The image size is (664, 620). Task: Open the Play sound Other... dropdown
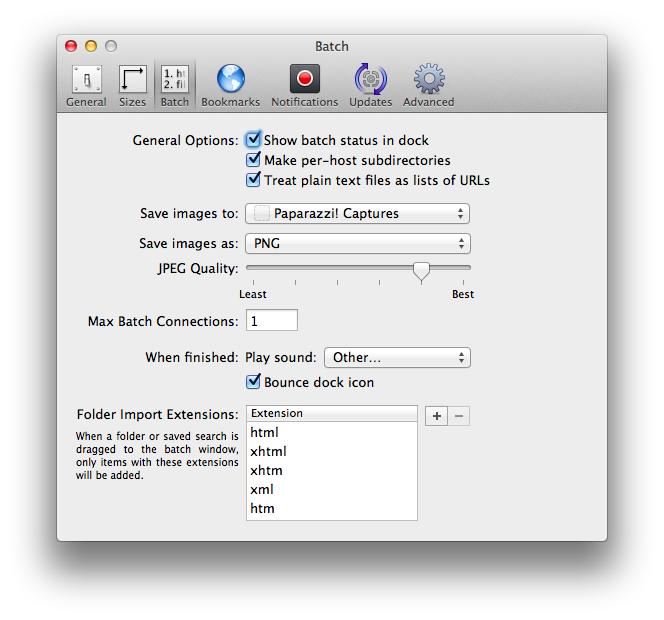(x=397, y=357)
